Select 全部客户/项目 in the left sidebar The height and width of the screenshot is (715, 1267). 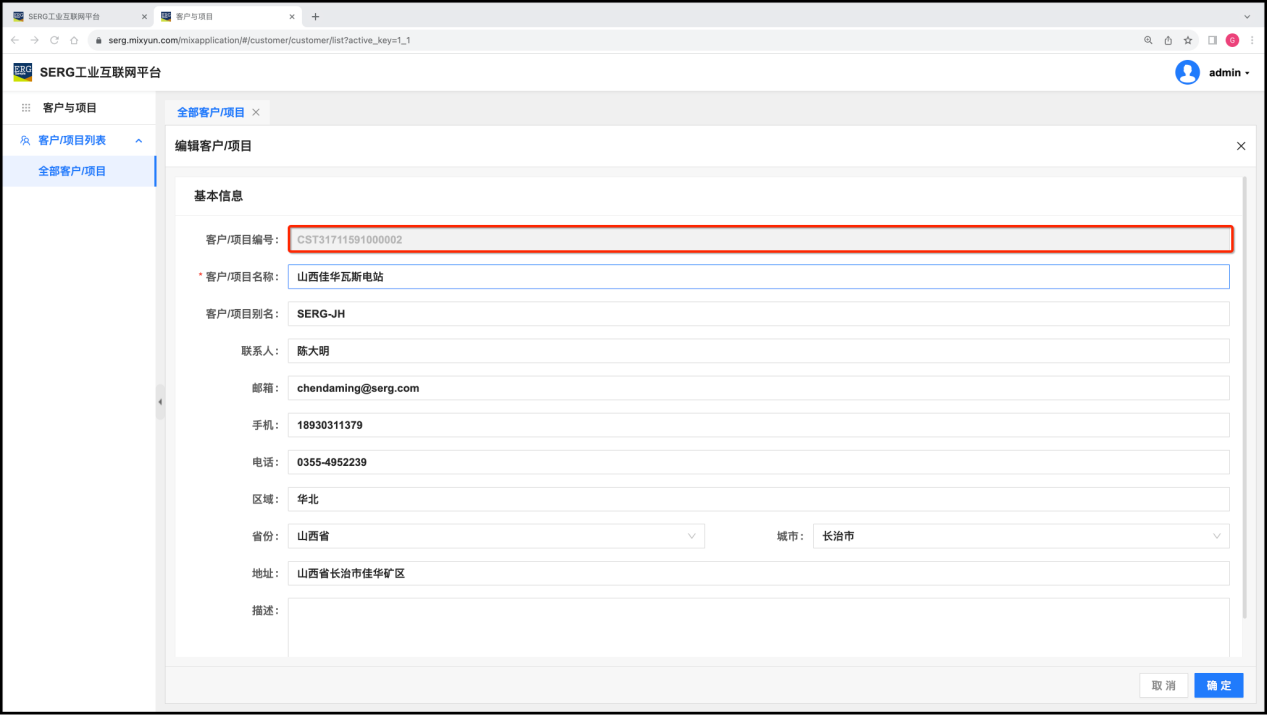(72, 171)
